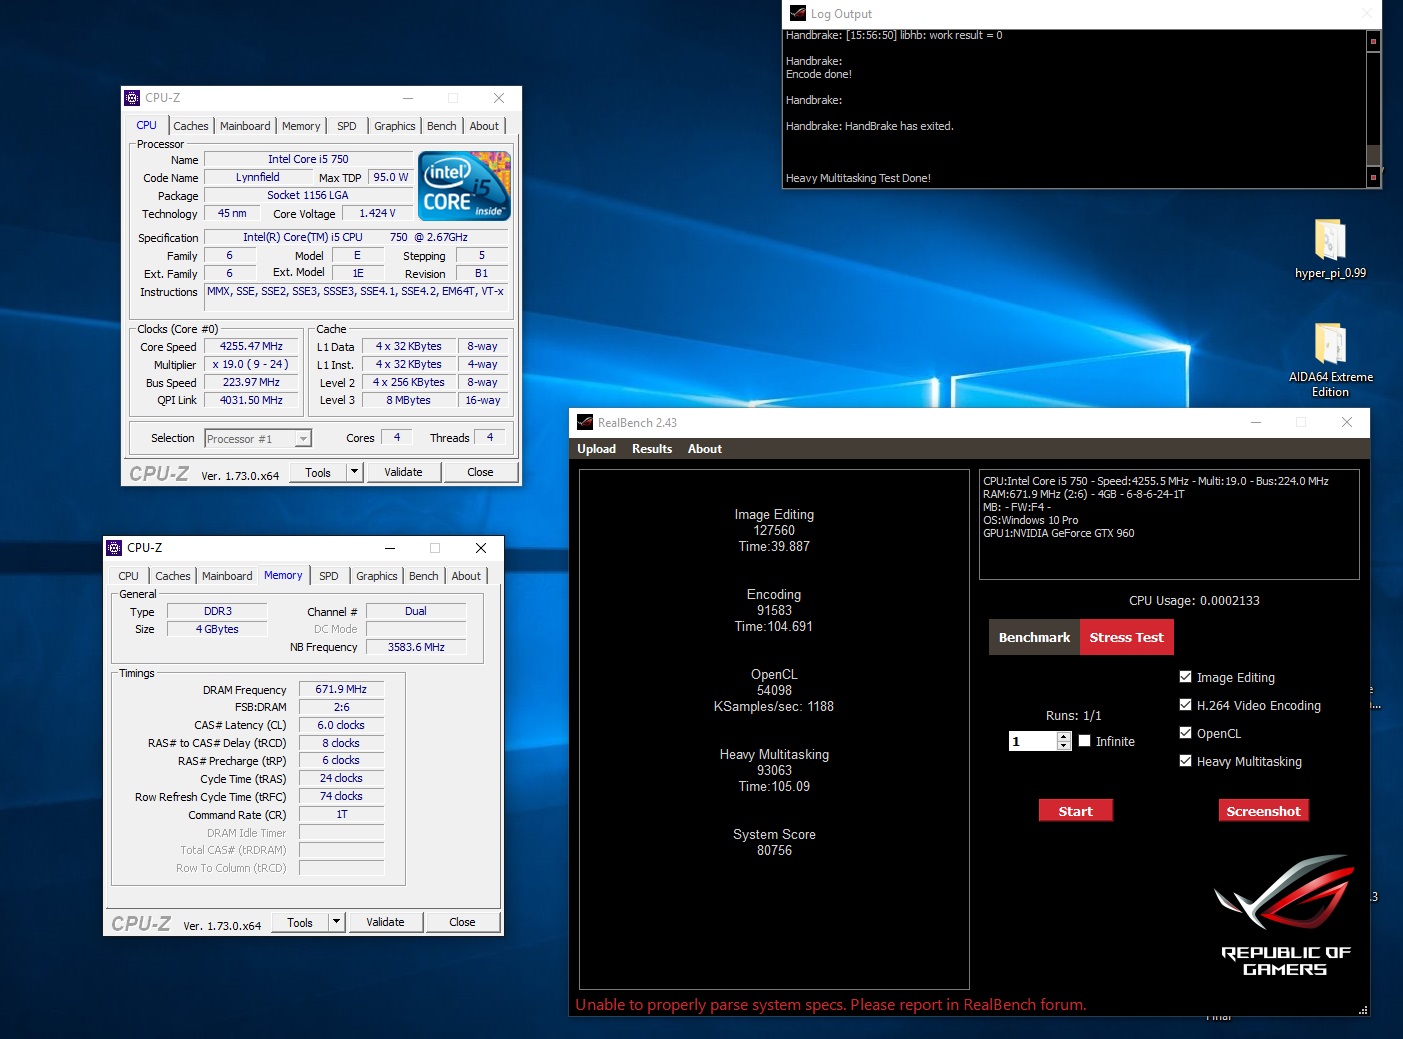Click Screenshot button in RealBench
Screen dimensions: 1403x1039
click(x=1264, y=811)
